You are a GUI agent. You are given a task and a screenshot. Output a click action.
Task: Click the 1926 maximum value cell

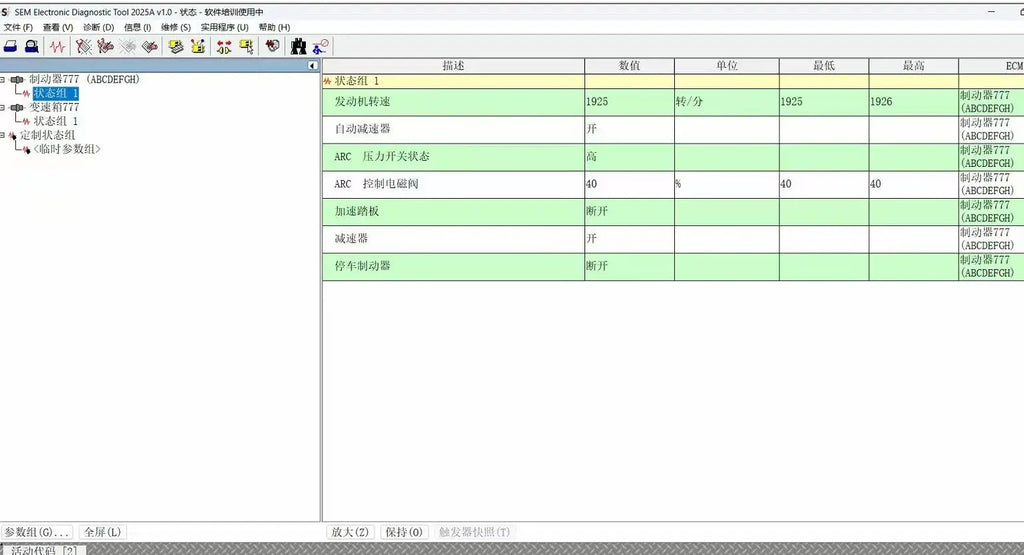click(x=914, y=102)
